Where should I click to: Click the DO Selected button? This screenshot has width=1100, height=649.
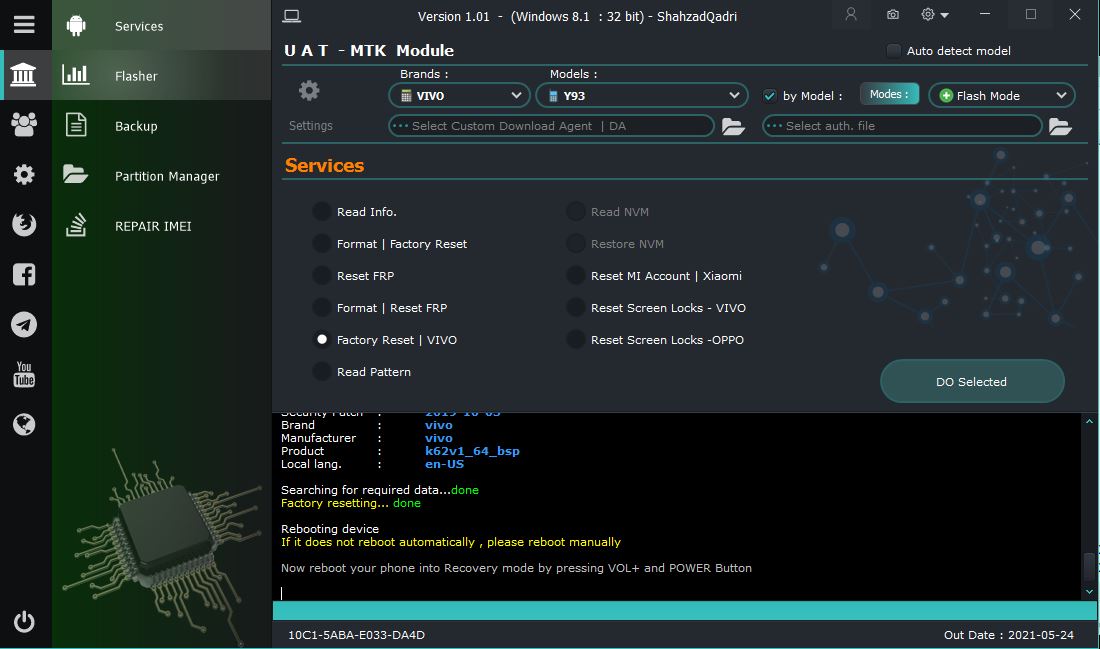972,382
